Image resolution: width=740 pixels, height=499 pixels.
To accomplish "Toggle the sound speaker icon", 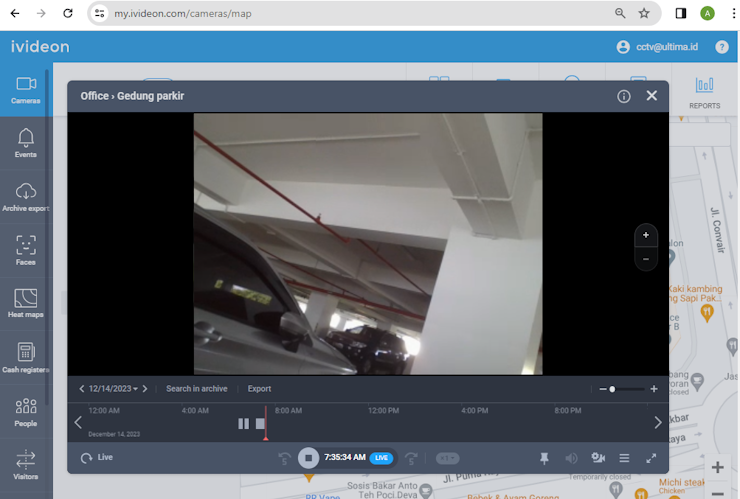I will [x=571, y=458].
